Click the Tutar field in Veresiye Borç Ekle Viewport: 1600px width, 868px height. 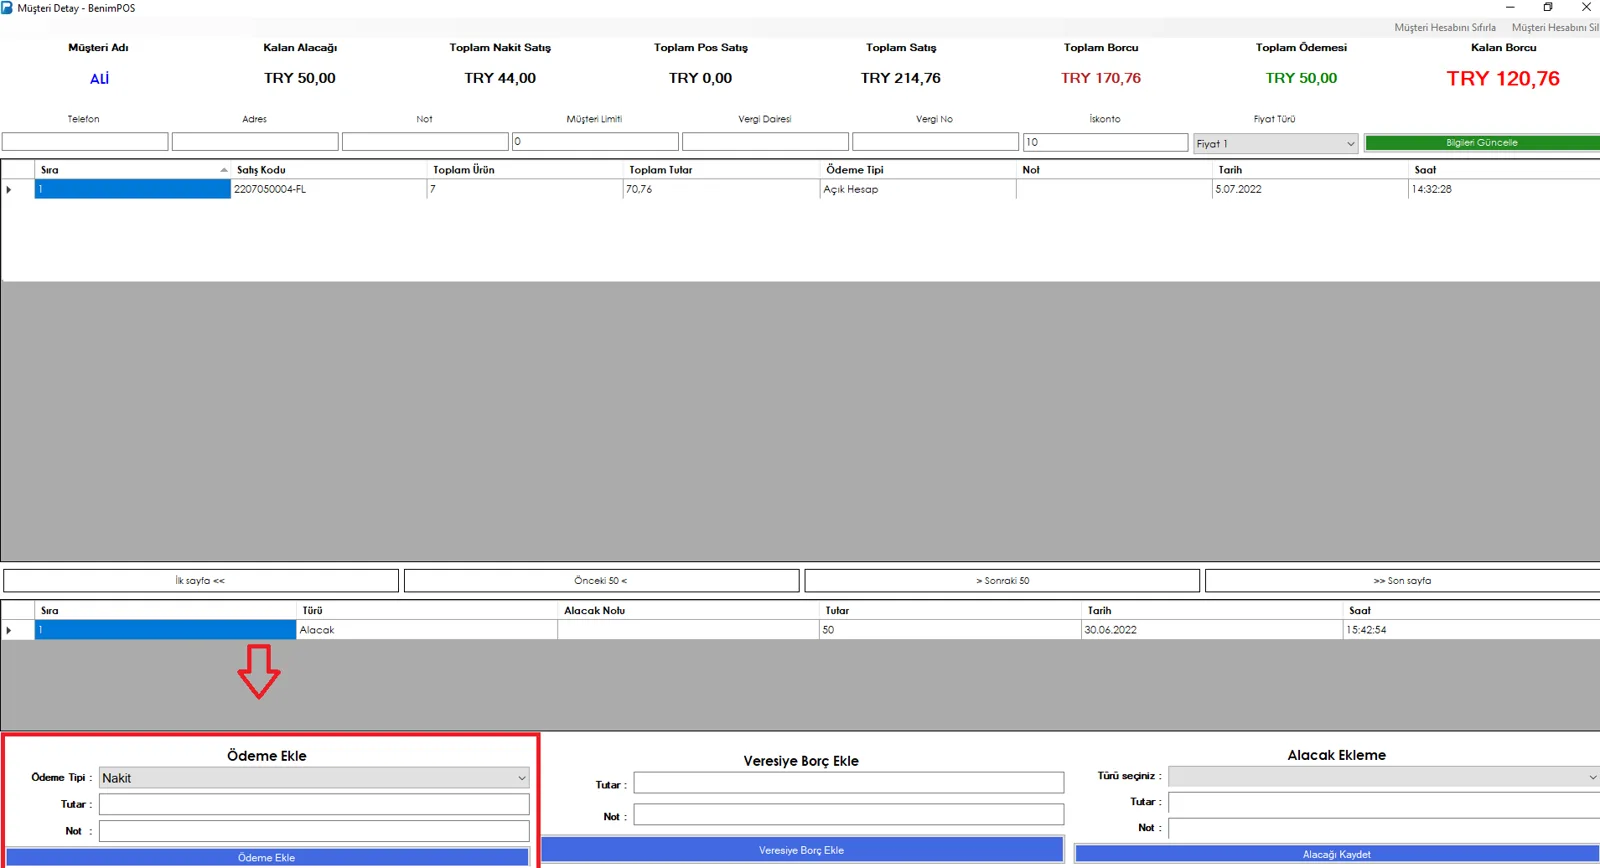point(848,783)
